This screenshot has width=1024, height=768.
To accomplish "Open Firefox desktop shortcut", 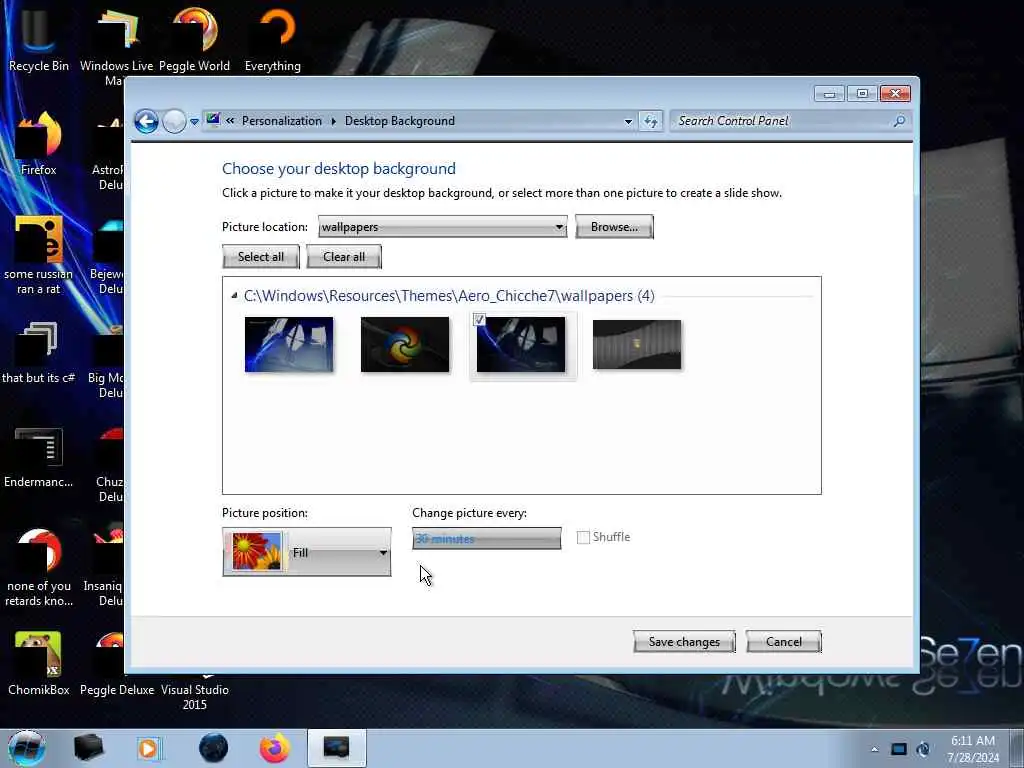I will 38,144.
